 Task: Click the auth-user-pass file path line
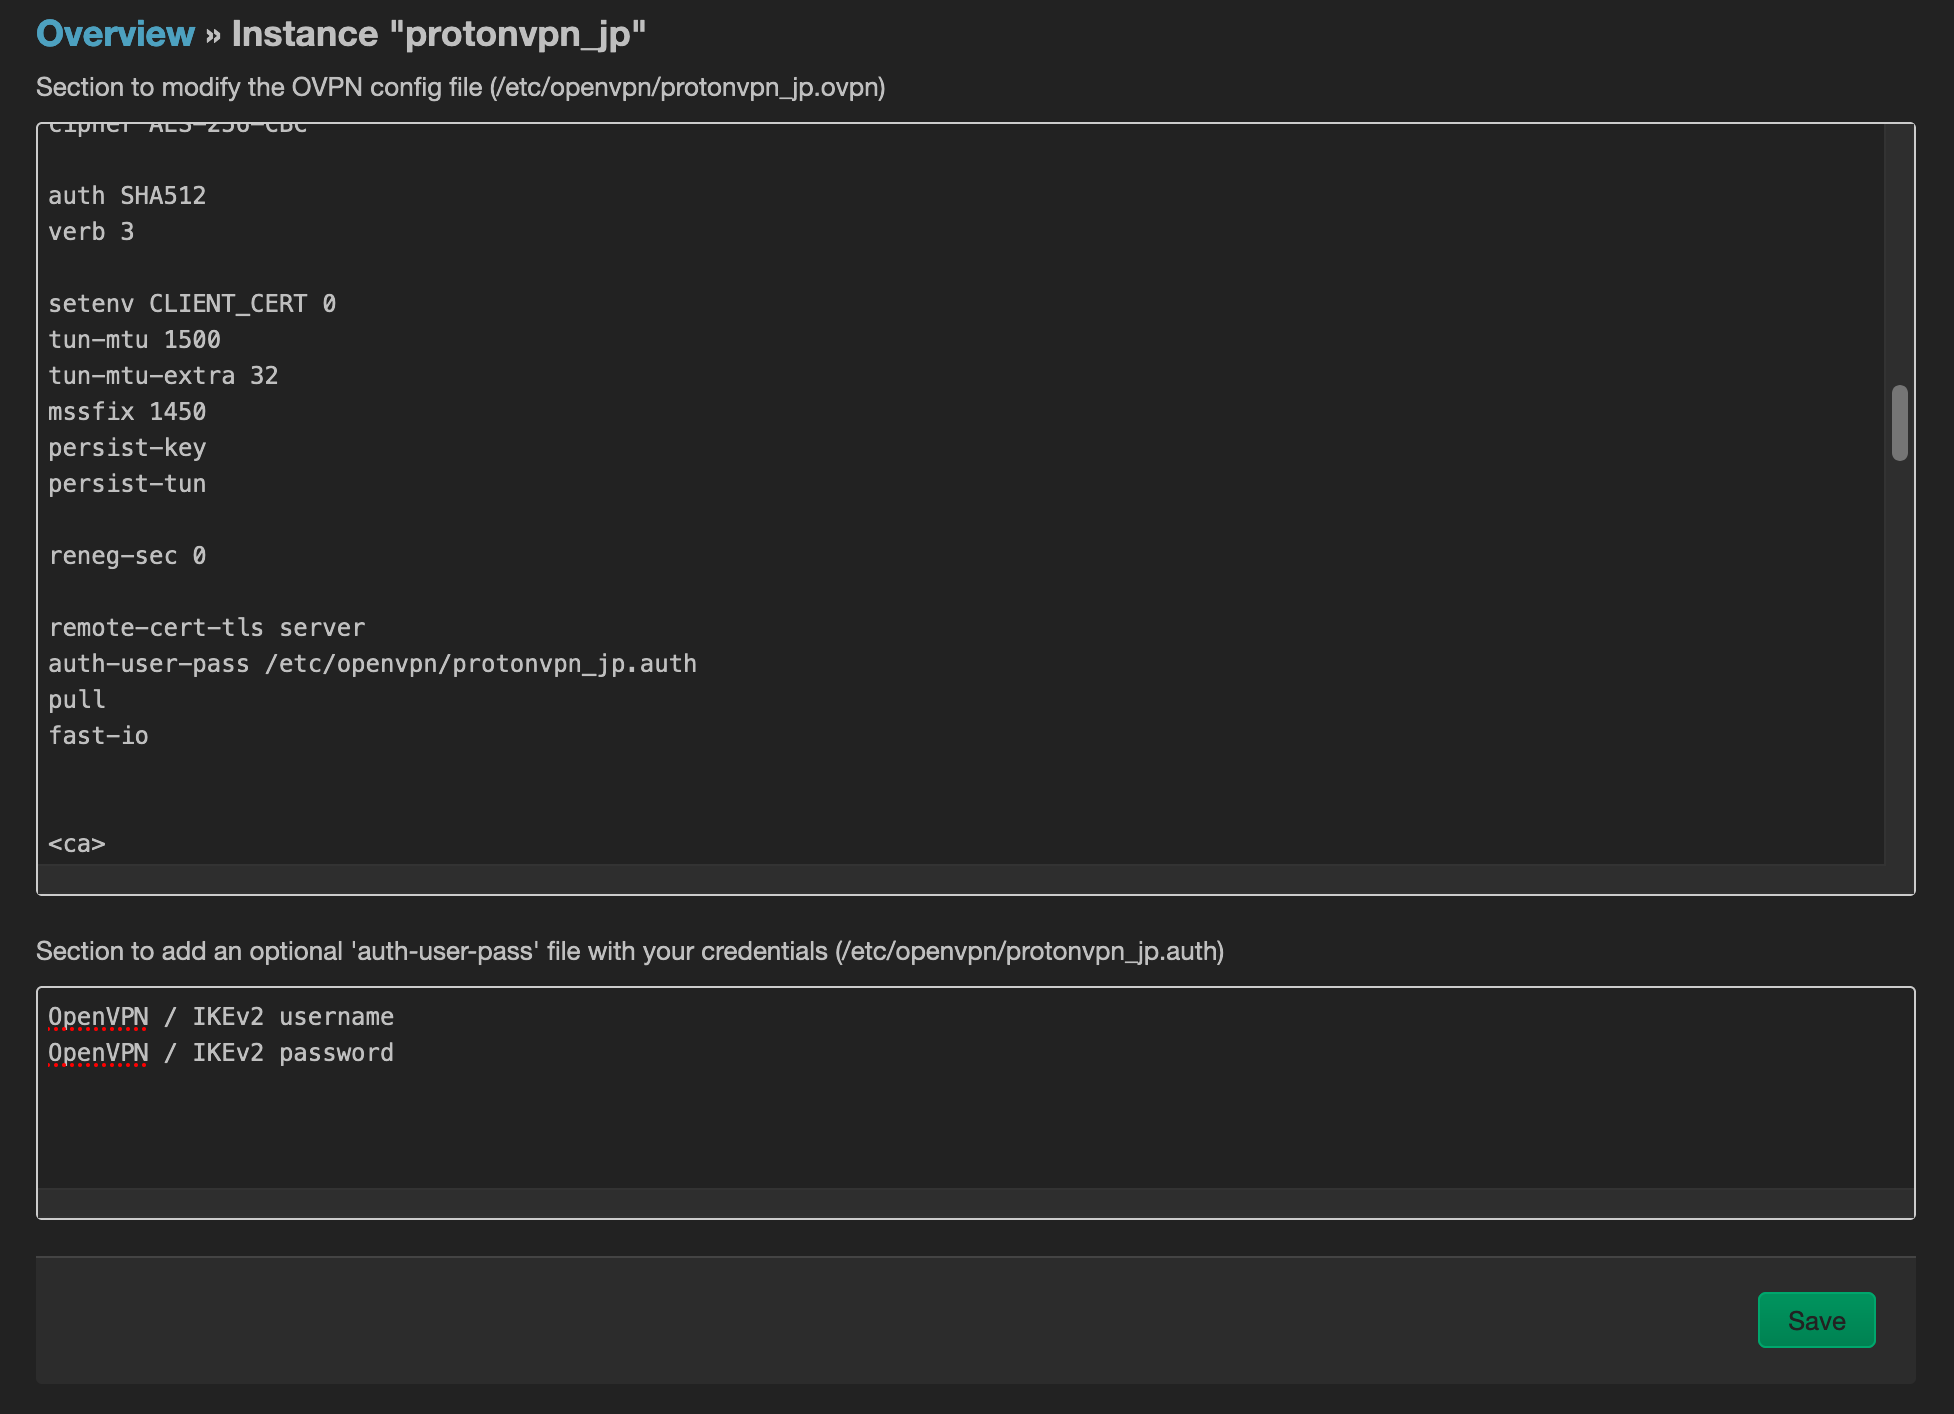point(372,664)
